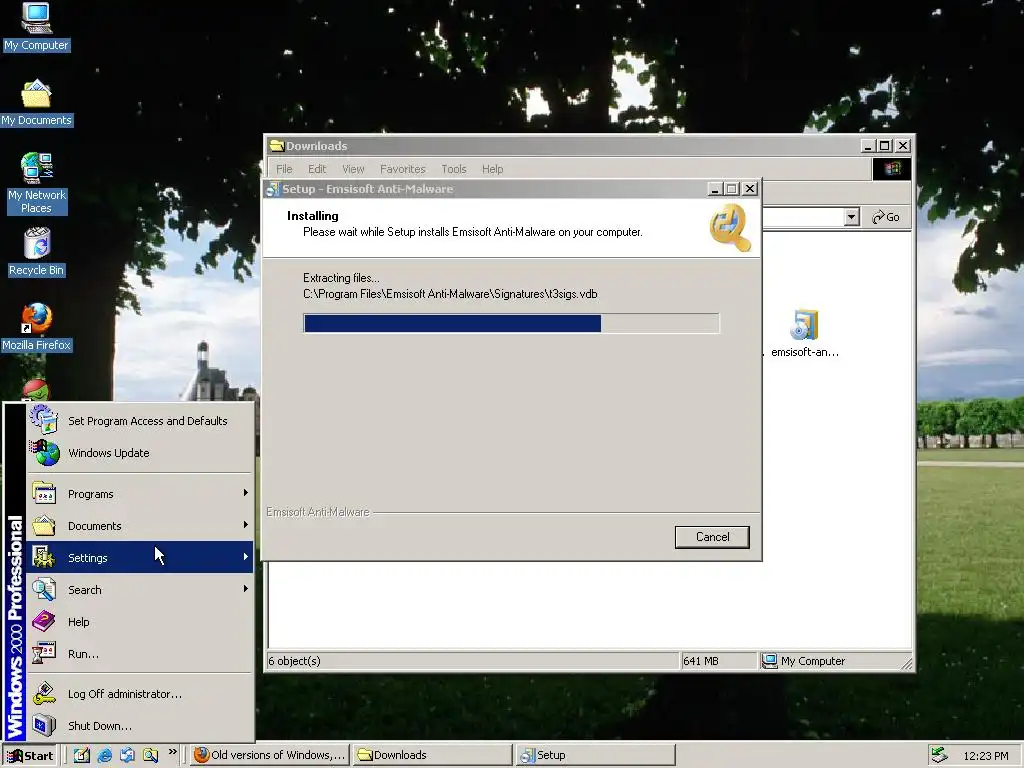This screenshot has height=768, width=1024.
Task: Switch to the Downloads taskbar button
Action: (x=432, y=755)
